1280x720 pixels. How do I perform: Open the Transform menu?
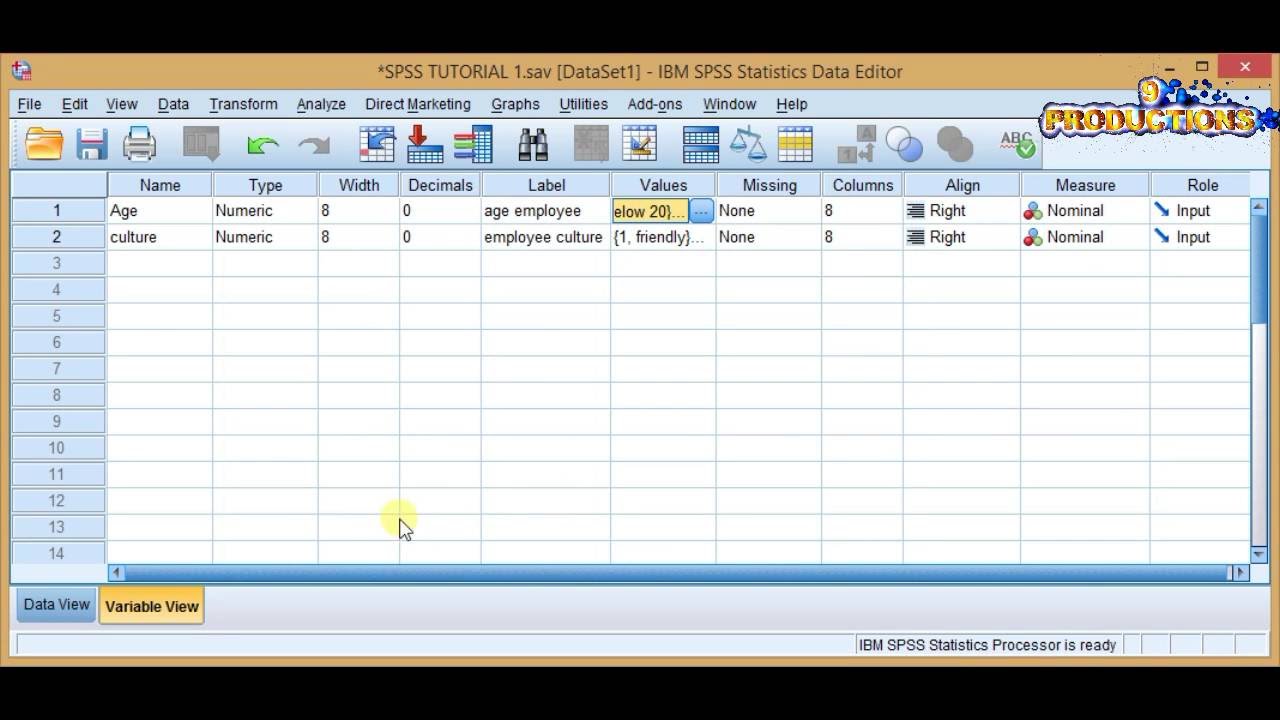[243, 104]
